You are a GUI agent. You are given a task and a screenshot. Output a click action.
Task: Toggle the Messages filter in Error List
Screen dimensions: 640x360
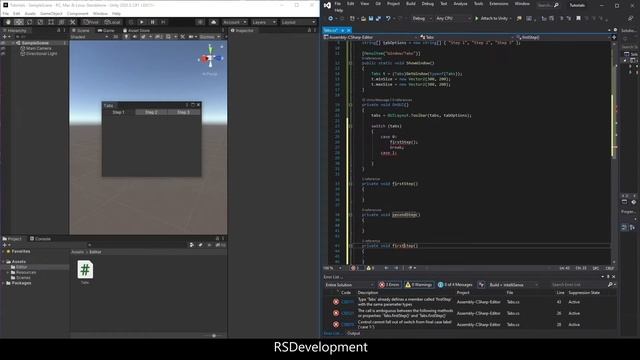[x=455, y=284]
